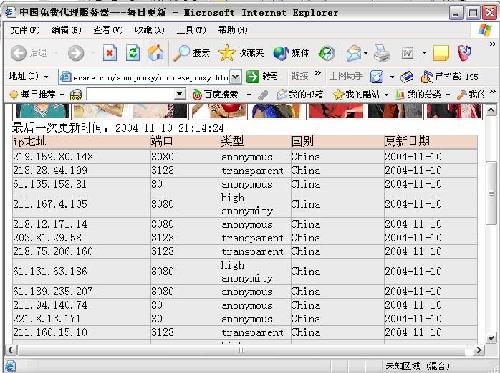Click the eraser icon in the assistant toolbar
This screenshot has width=500, height=373.
click(407, 77)
